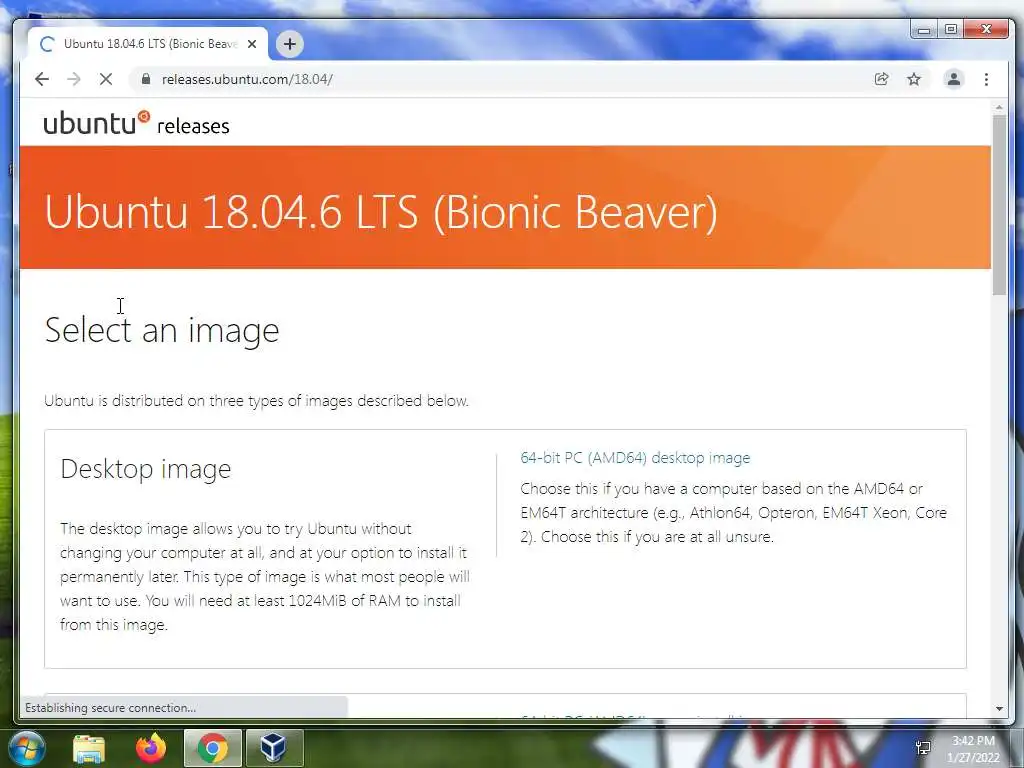
Task: Select the Ubuntu 18.04.6 LTS tab
Action: (x=148, y=44)
